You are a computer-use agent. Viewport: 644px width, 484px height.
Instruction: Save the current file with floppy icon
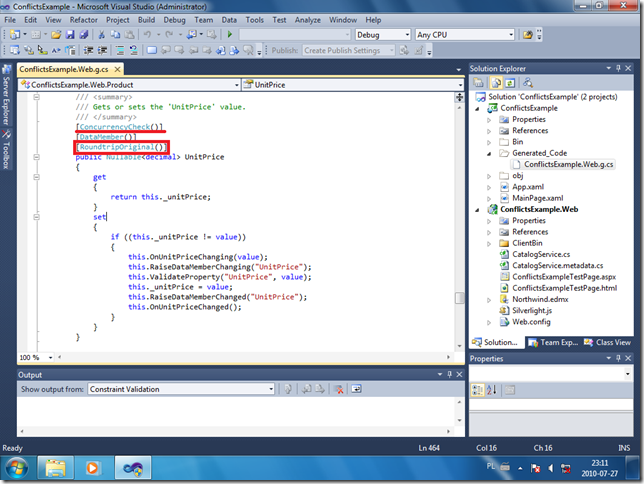pos(70,35)
